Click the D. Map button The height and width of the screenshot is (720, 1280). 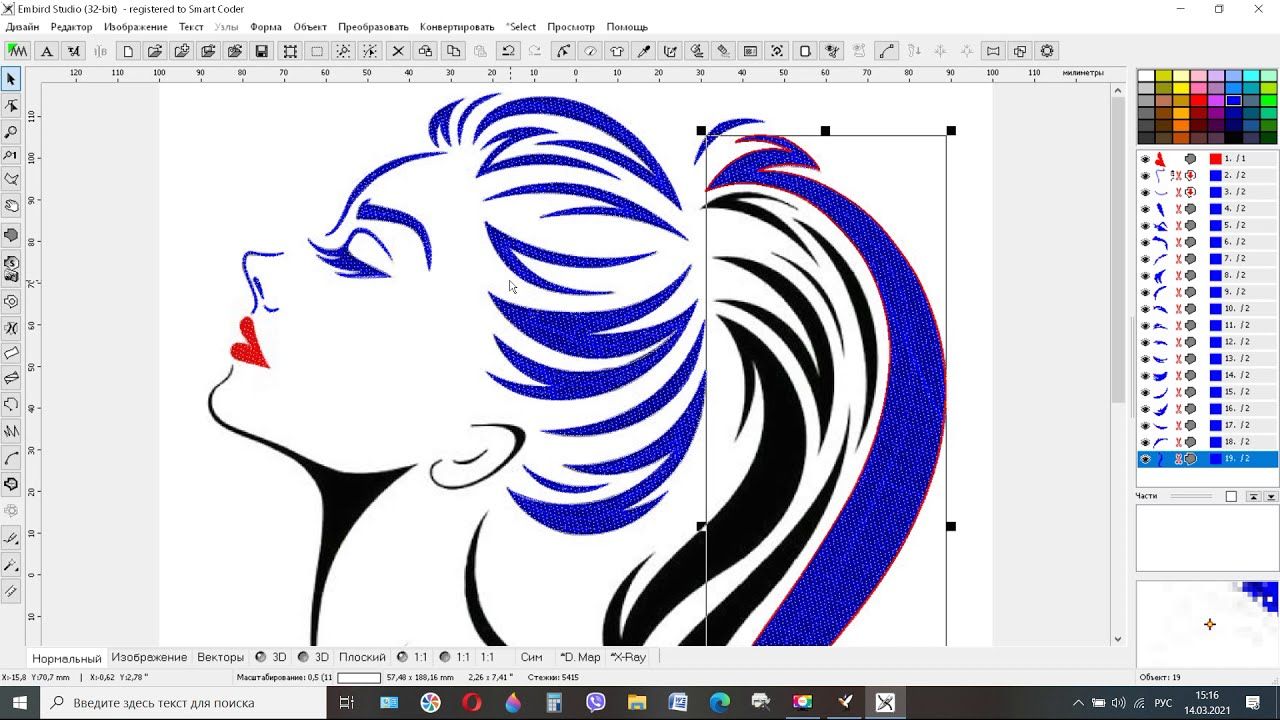[x=580, y=657]
